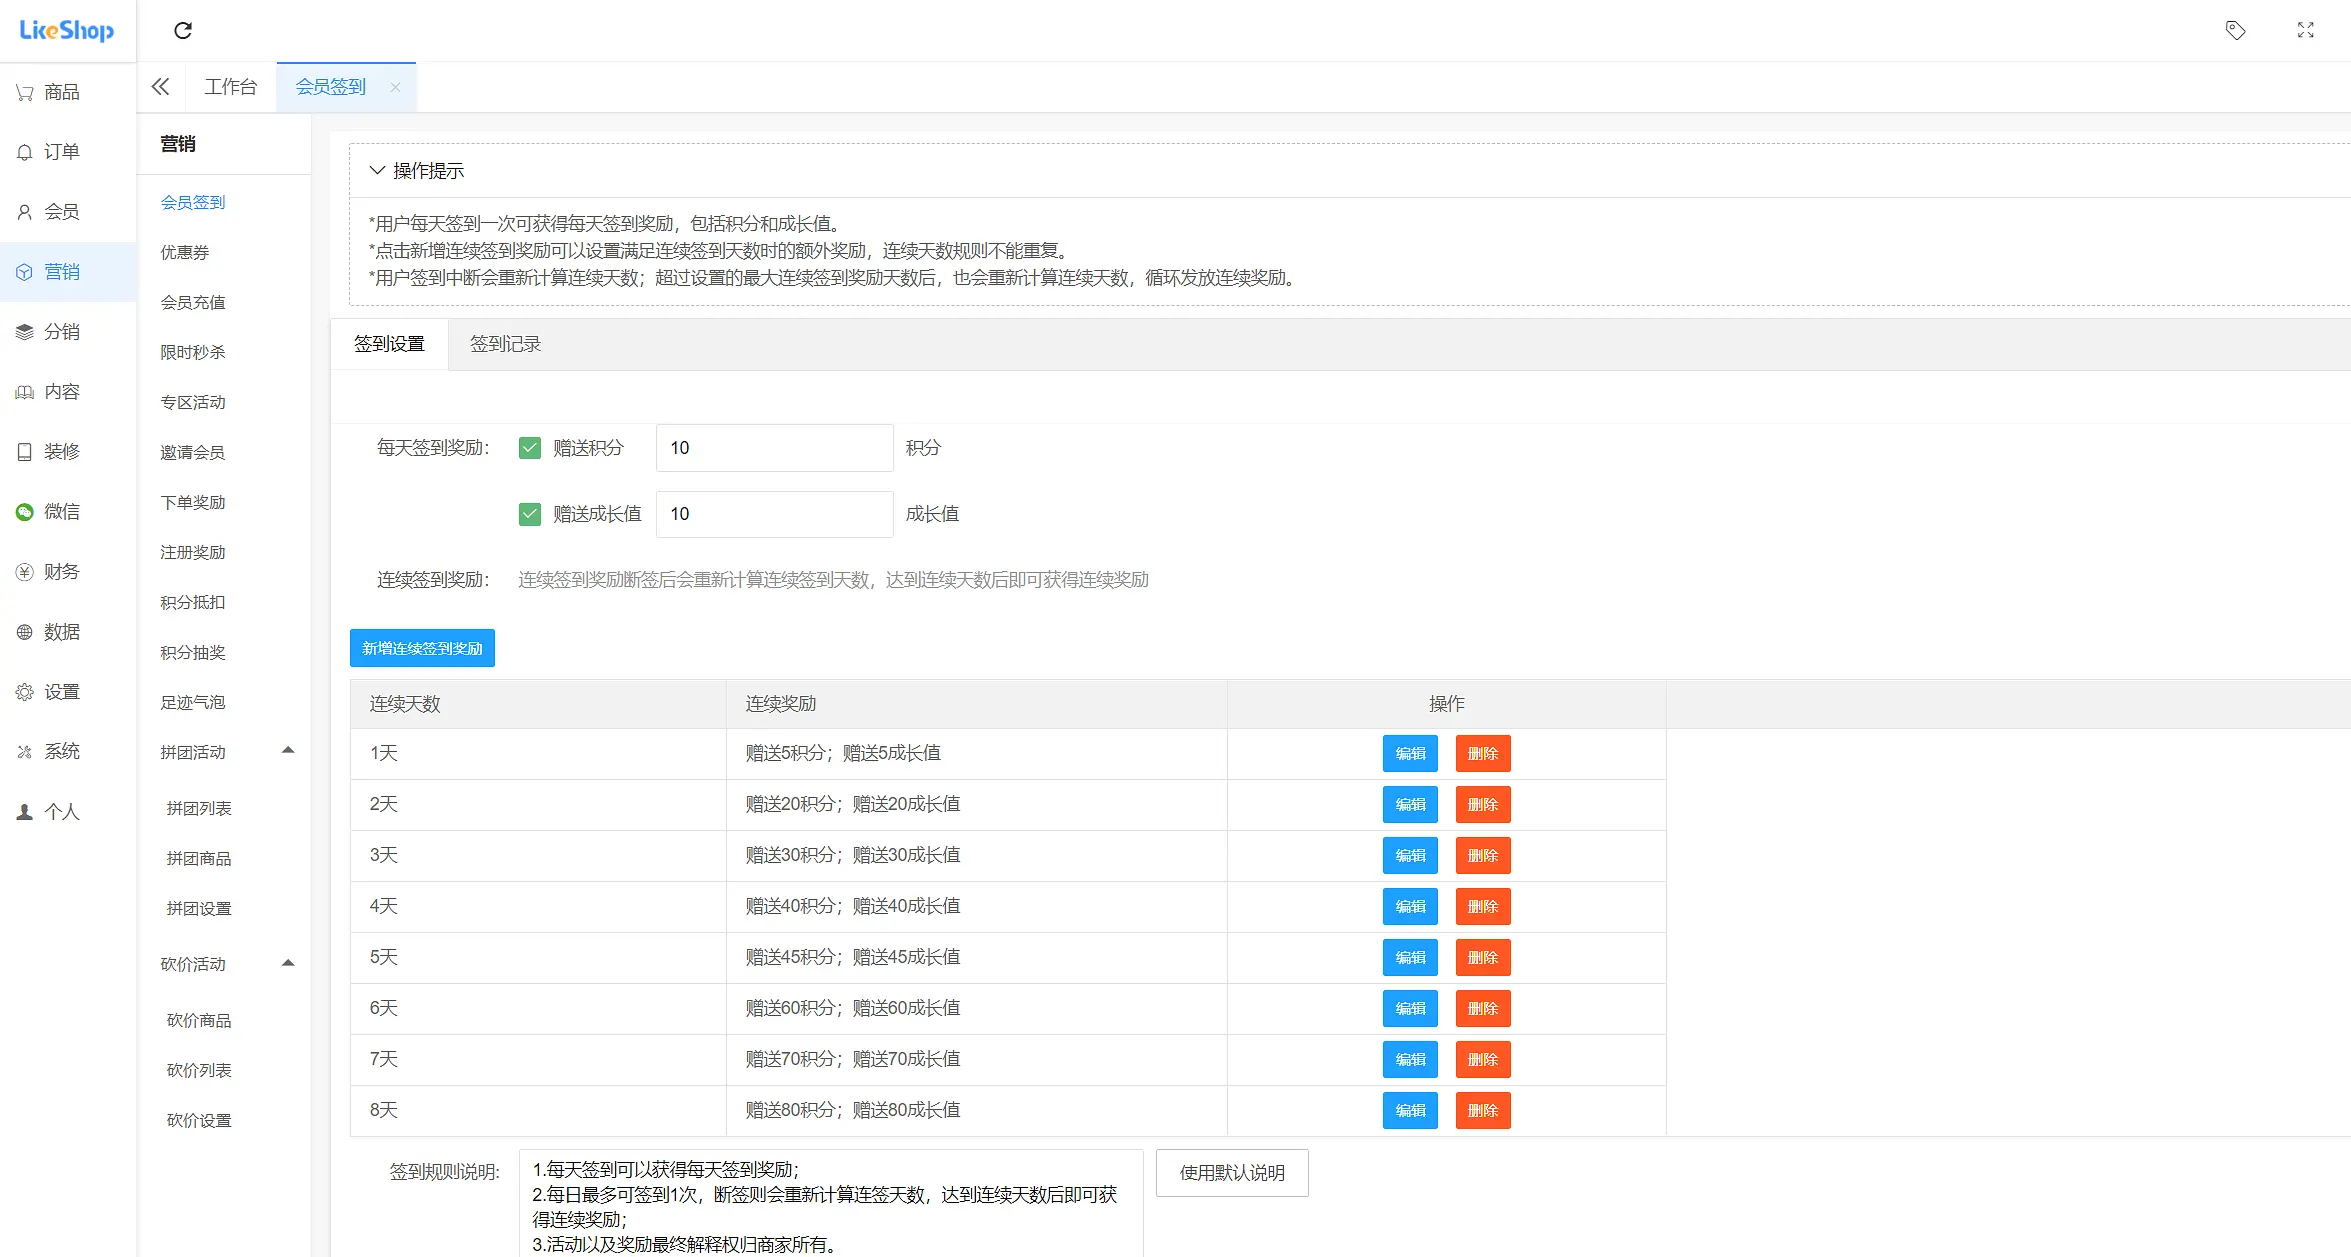Click the 使用默认说明 button
Image resolution: width=2351 pixels, height=1257 pixels.
pos(1231,1172)
